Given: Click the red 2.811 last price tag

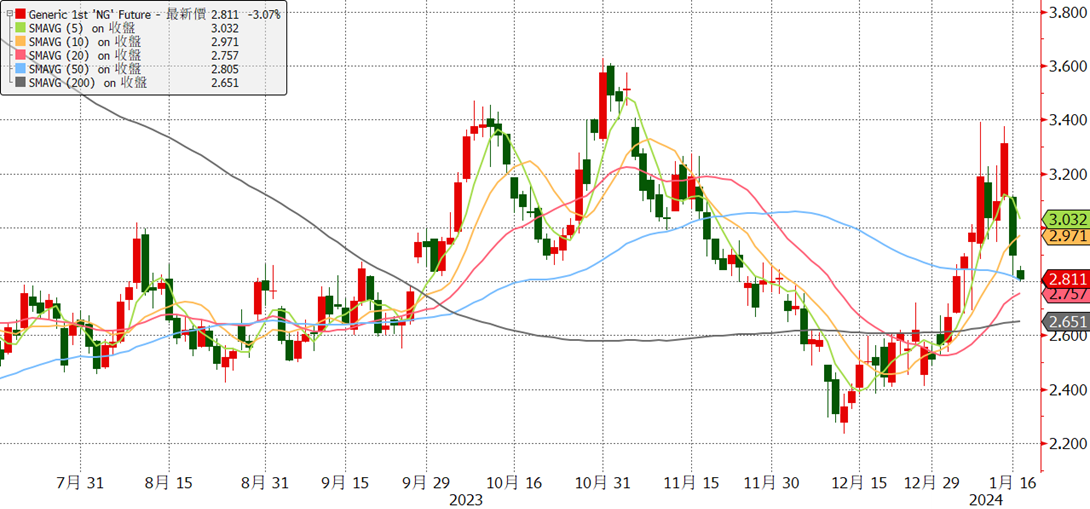Looking at the screenshot, I should point(1066,280).
